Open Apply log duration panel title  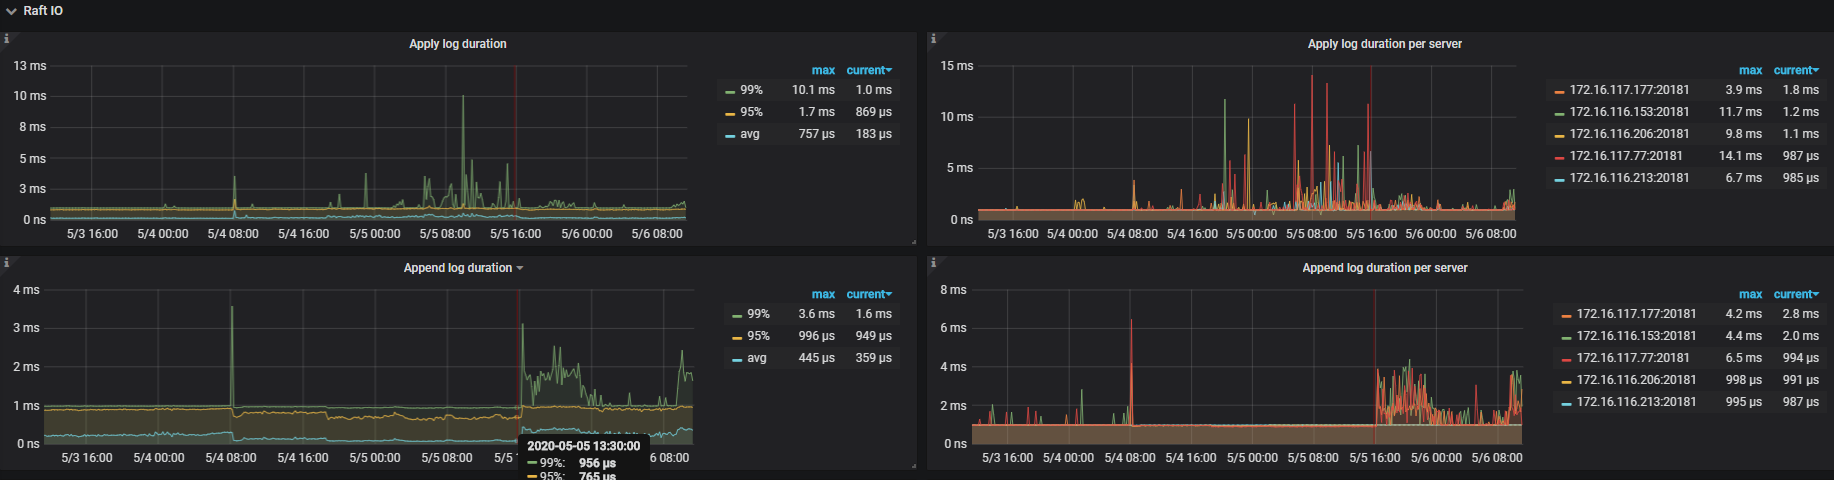point(457,44)
